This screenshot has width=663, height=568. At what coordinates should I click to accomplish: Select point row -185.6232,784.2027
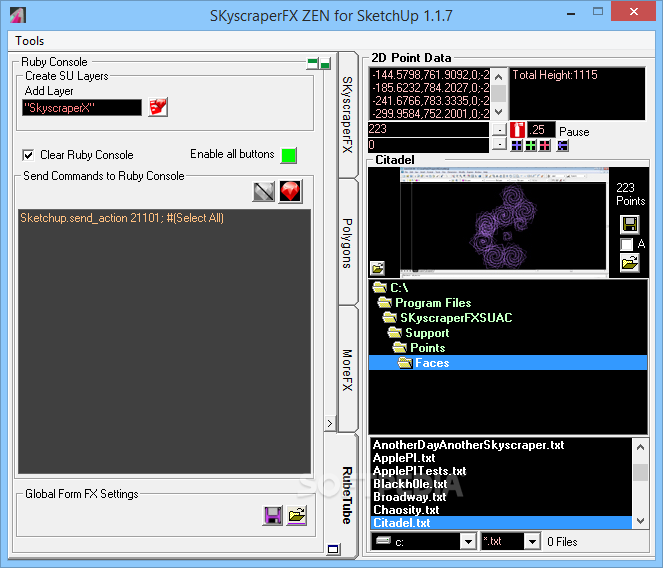430,88
